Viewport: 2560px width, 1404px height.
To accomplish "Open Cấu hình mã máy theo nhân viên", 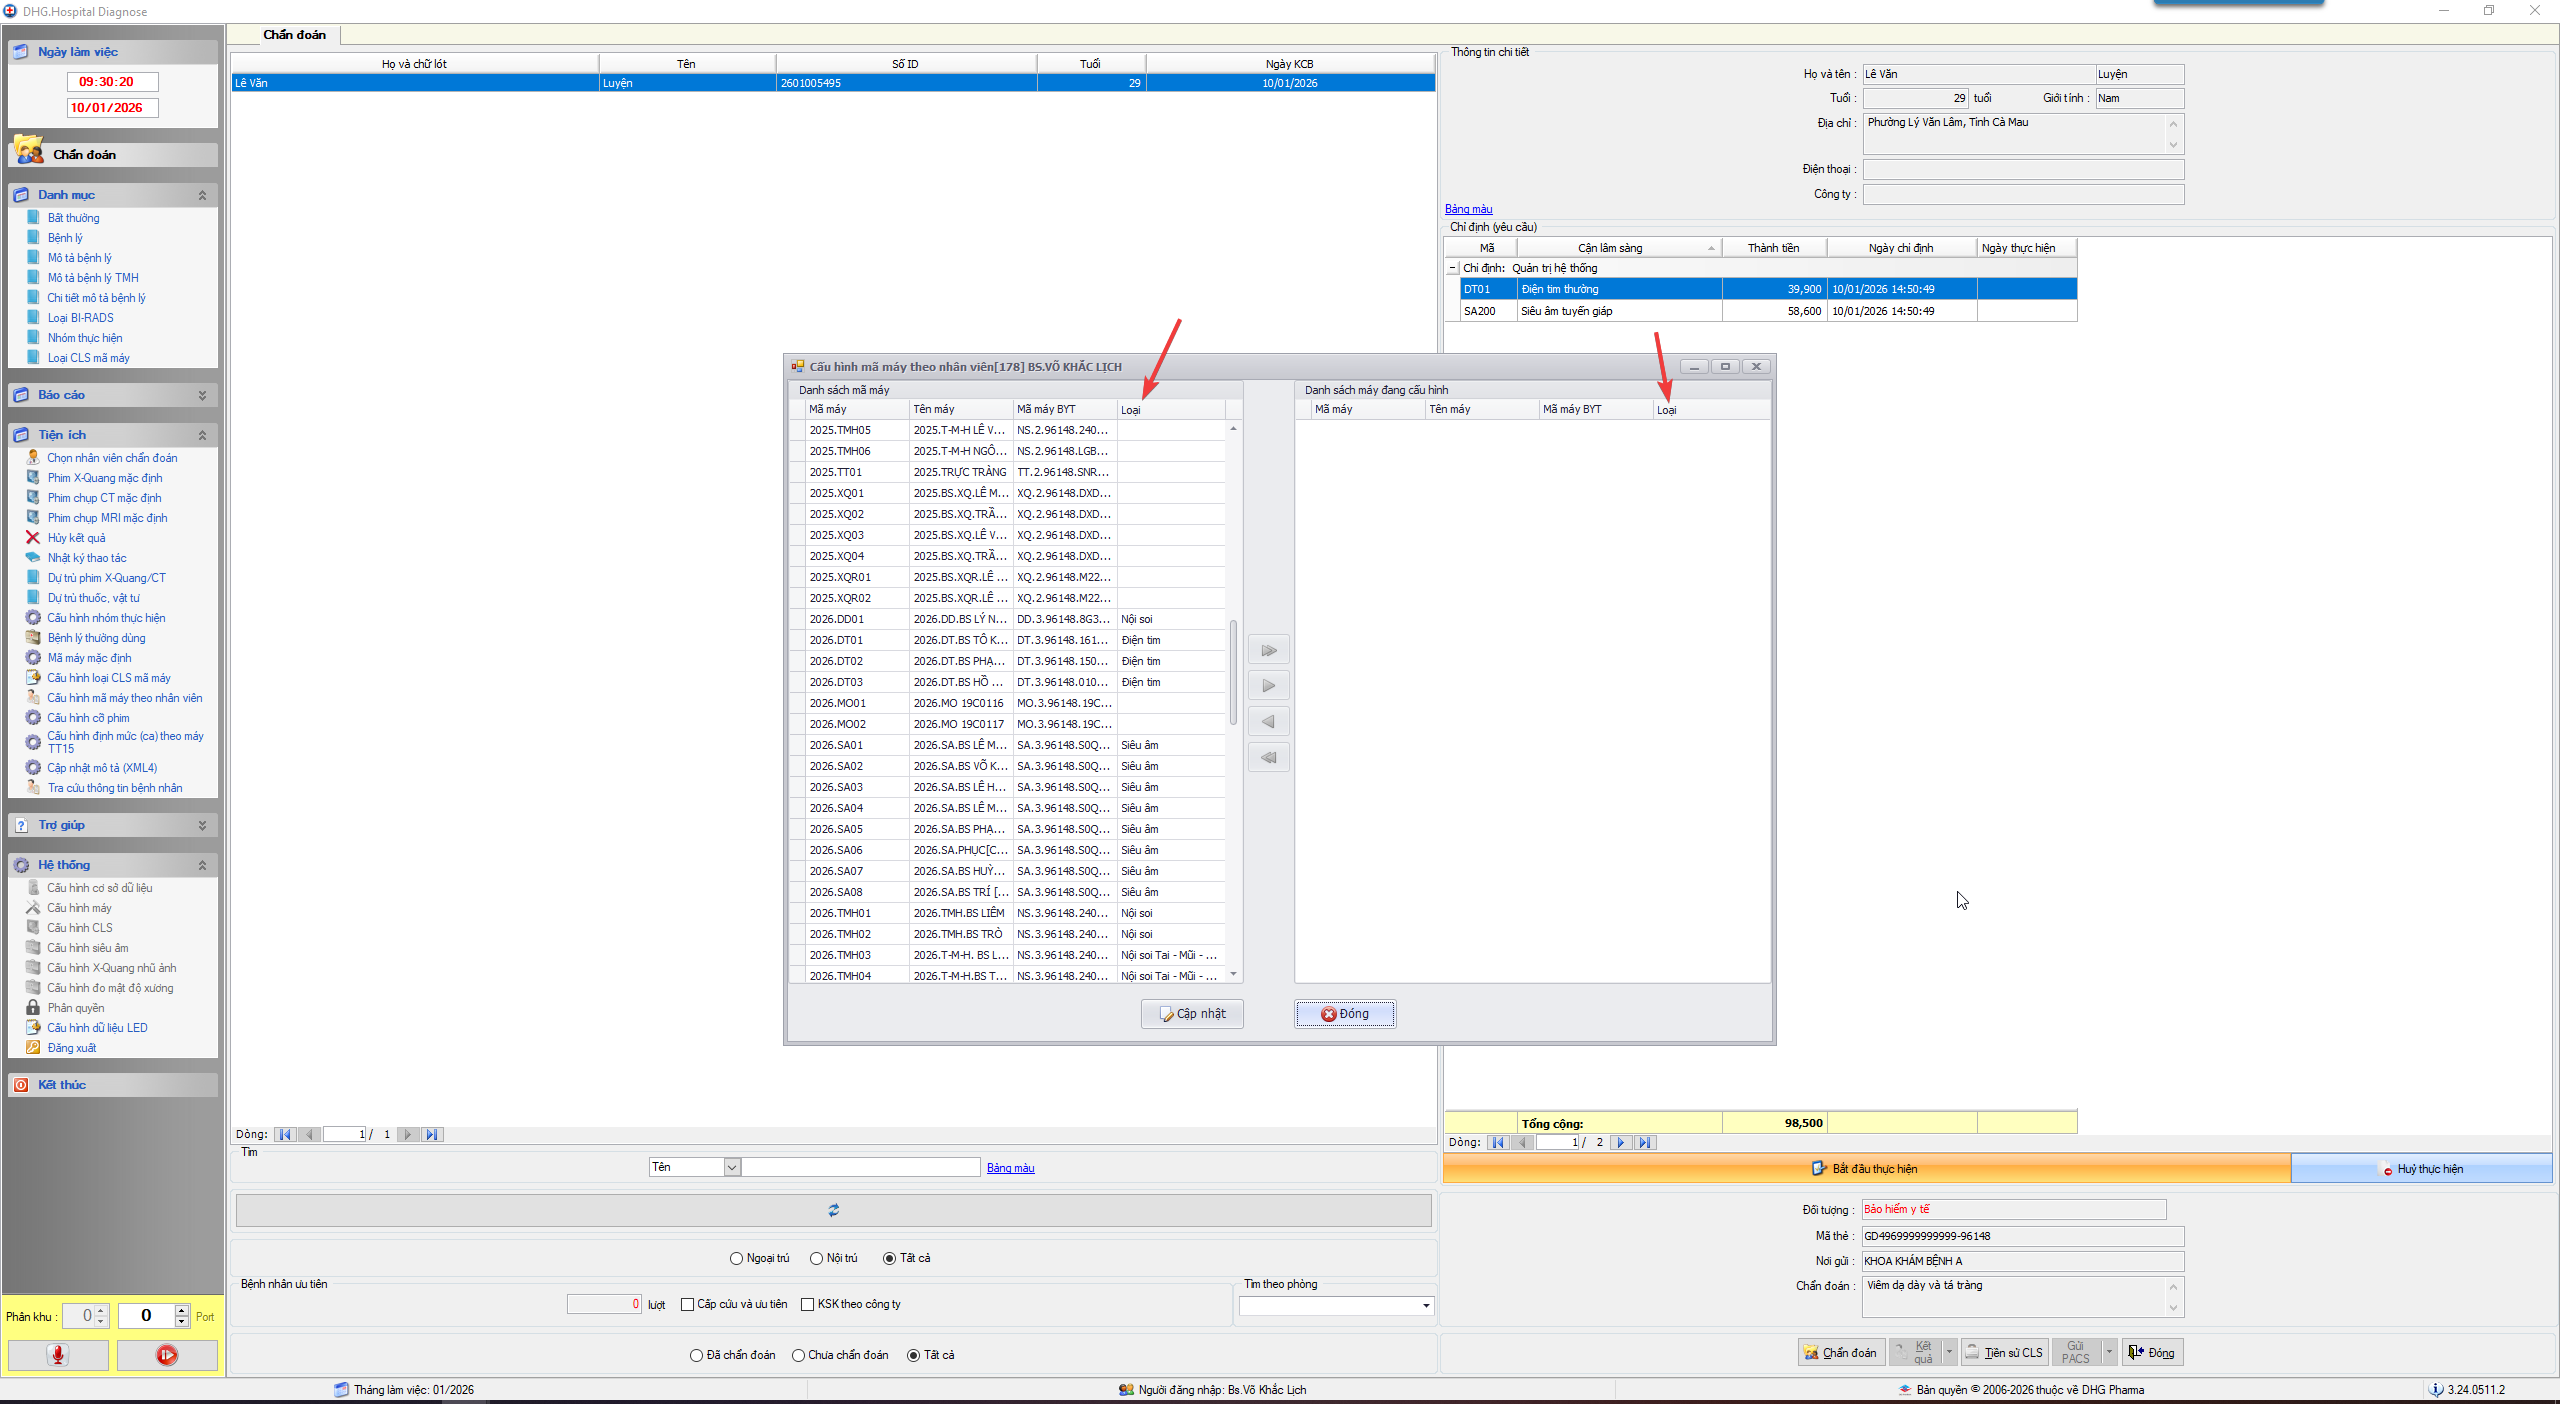I will (x=124, y=698).
